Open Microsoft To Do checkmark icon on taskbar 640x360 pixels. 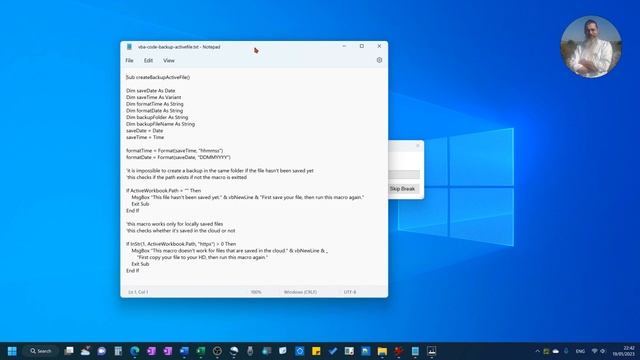tap(333, 351)
